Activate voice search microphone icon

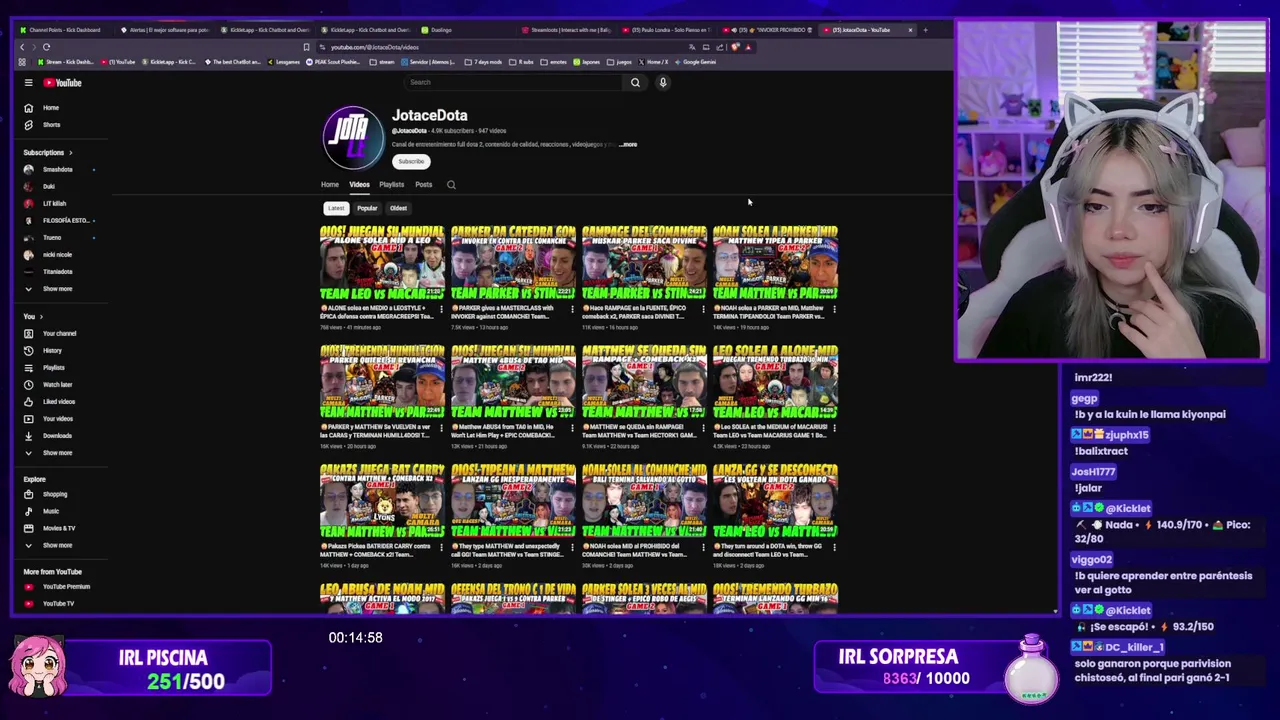662,83
